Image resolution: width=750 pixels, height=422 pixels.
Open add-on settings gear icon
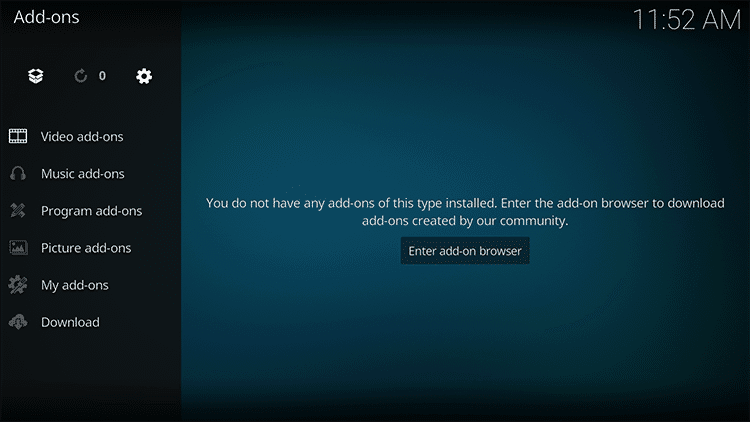(143, 76)
